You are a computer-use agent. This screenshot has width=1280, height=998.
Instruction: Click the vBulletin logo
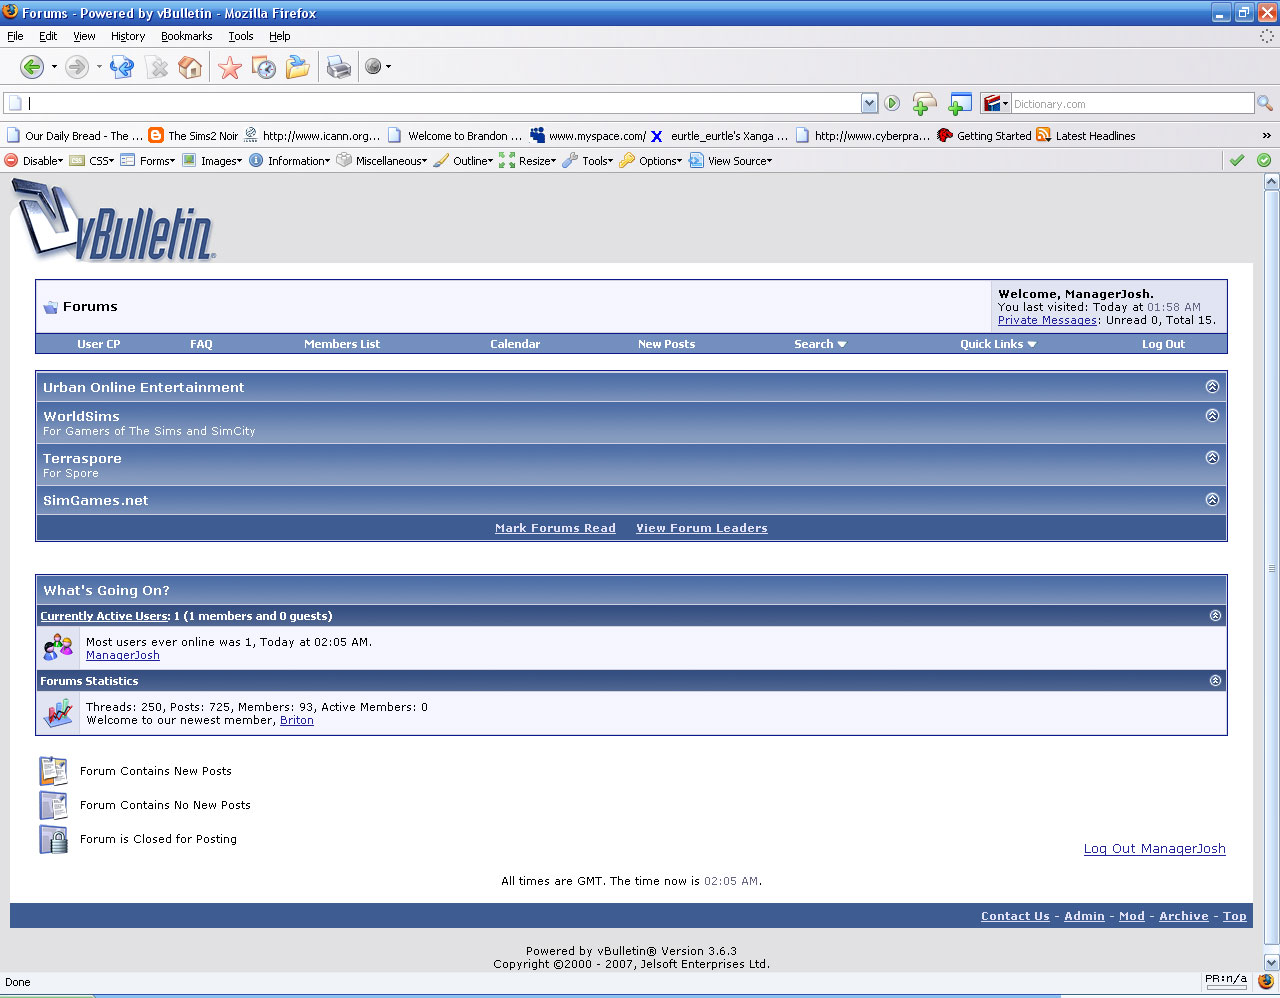point(113,219)
